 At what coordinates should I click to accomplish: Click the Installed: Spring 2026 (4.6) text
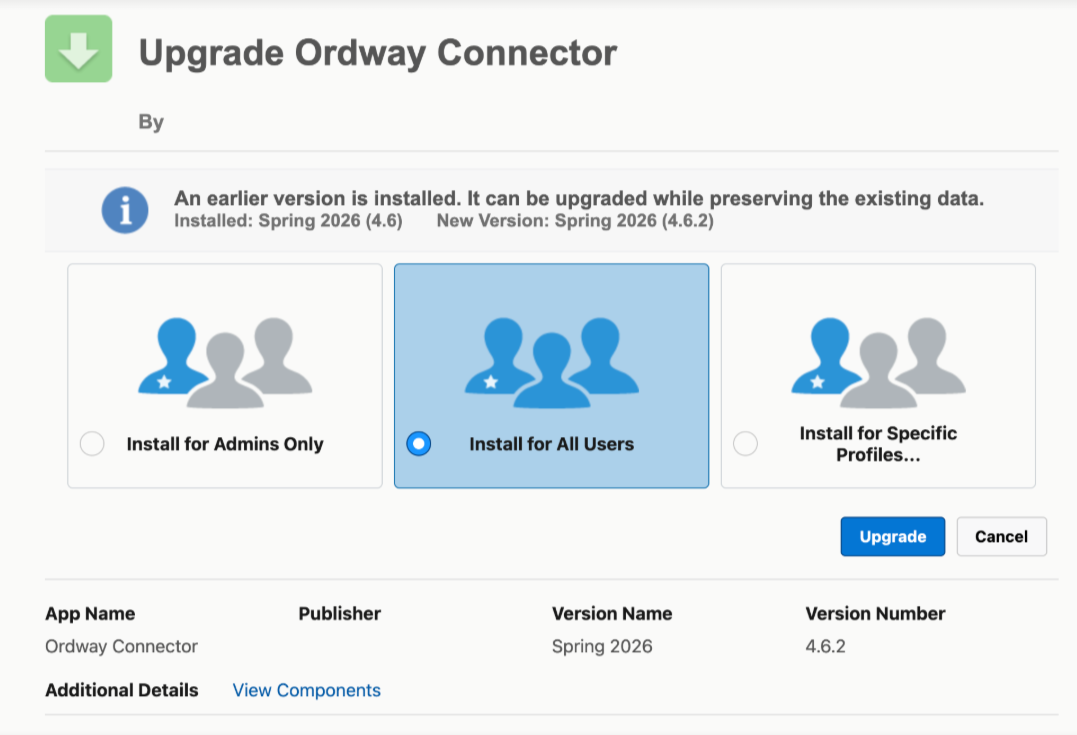(288, 220)
